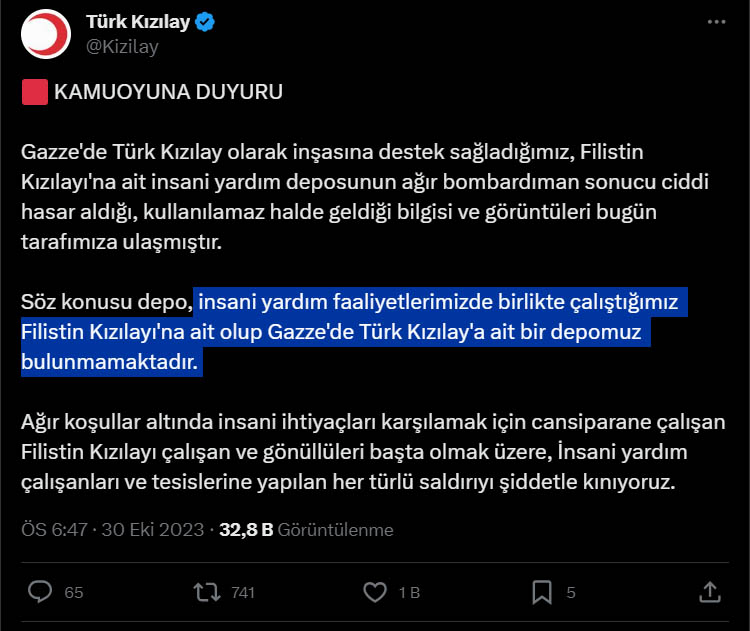Bookmark this tweet
750x631 pixels.
click(x=542, y=592)
